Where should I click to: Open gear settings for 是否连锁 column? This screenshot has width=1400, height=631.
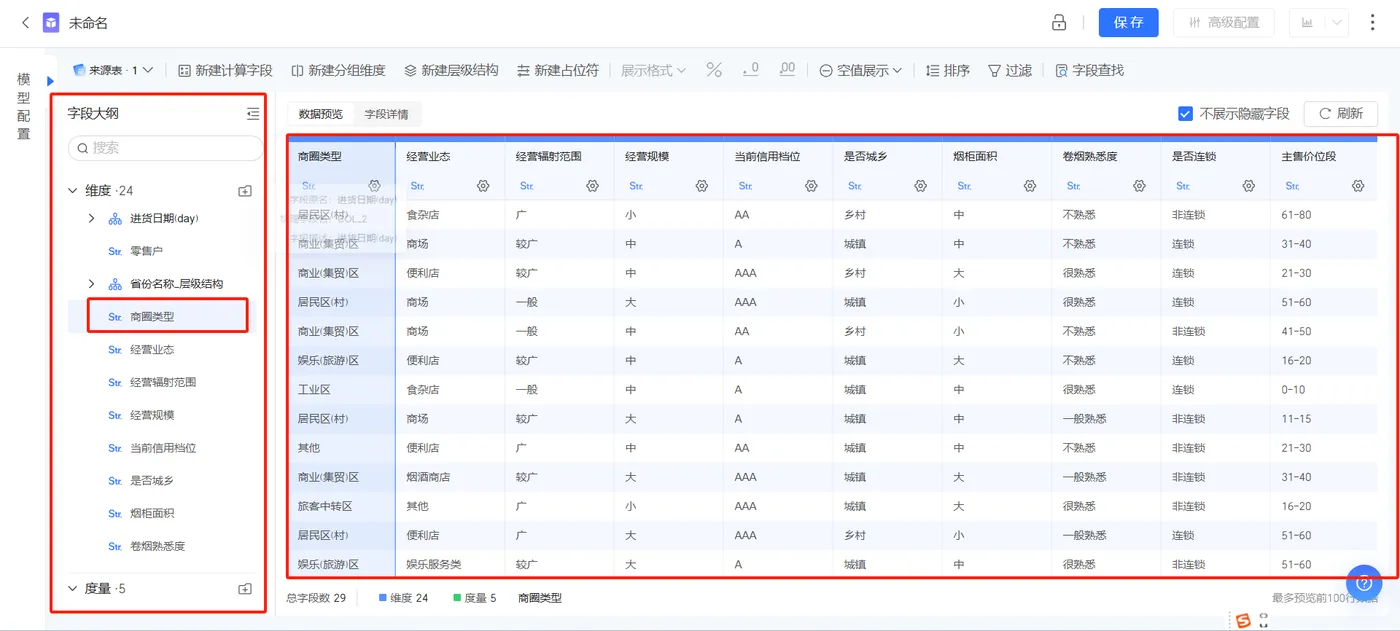[x=1248, y=186]
